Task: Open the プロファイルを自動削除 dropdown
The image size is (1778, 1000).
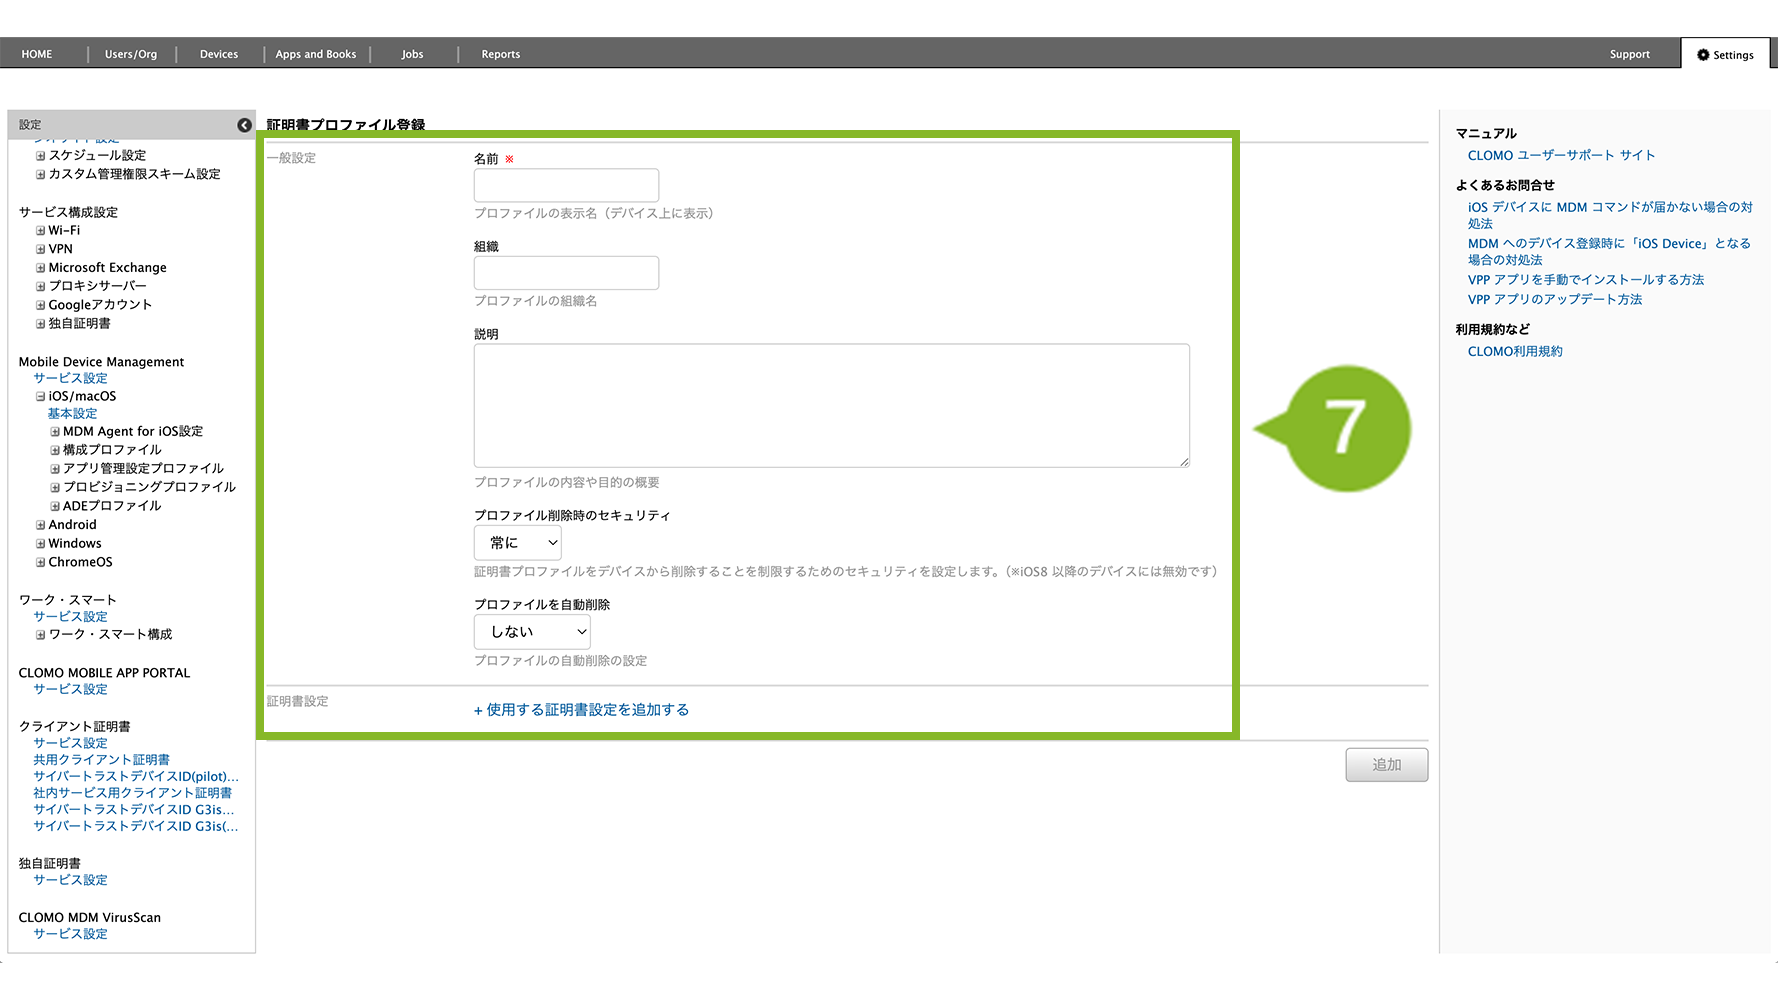Action: (x=531, y=632)
